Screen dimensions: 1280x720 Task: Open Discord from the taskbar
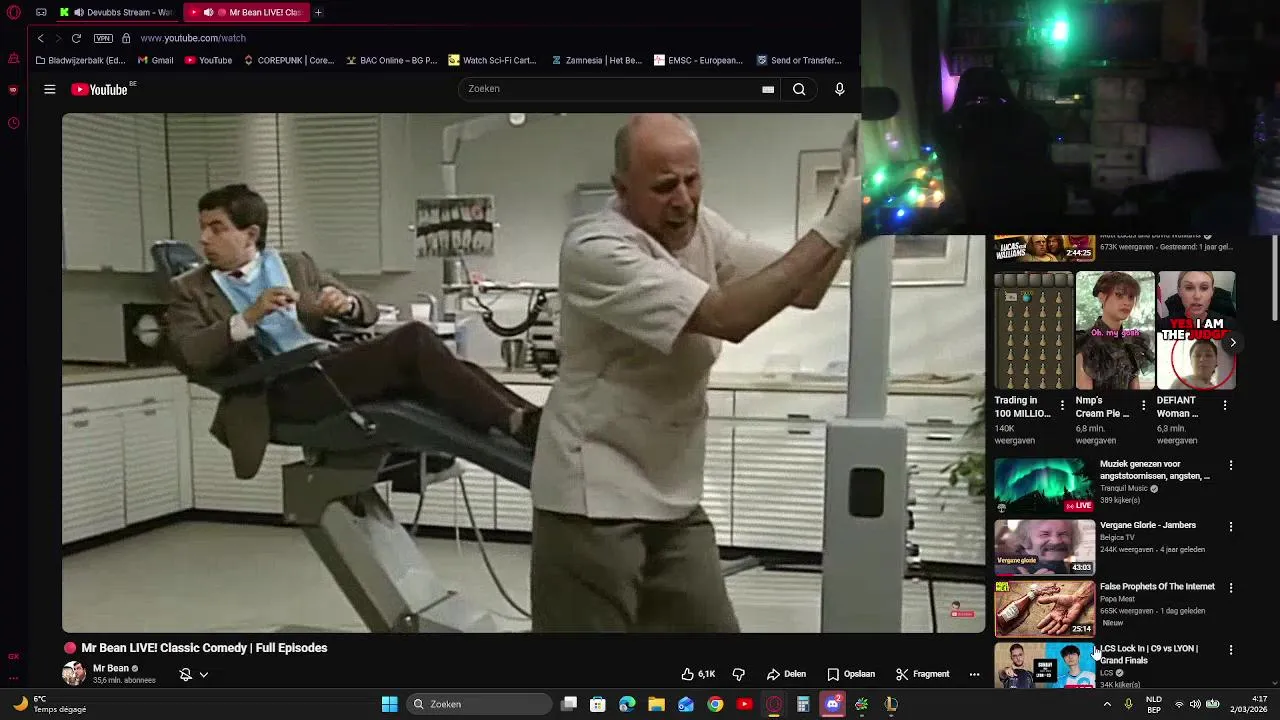point(832,704)
